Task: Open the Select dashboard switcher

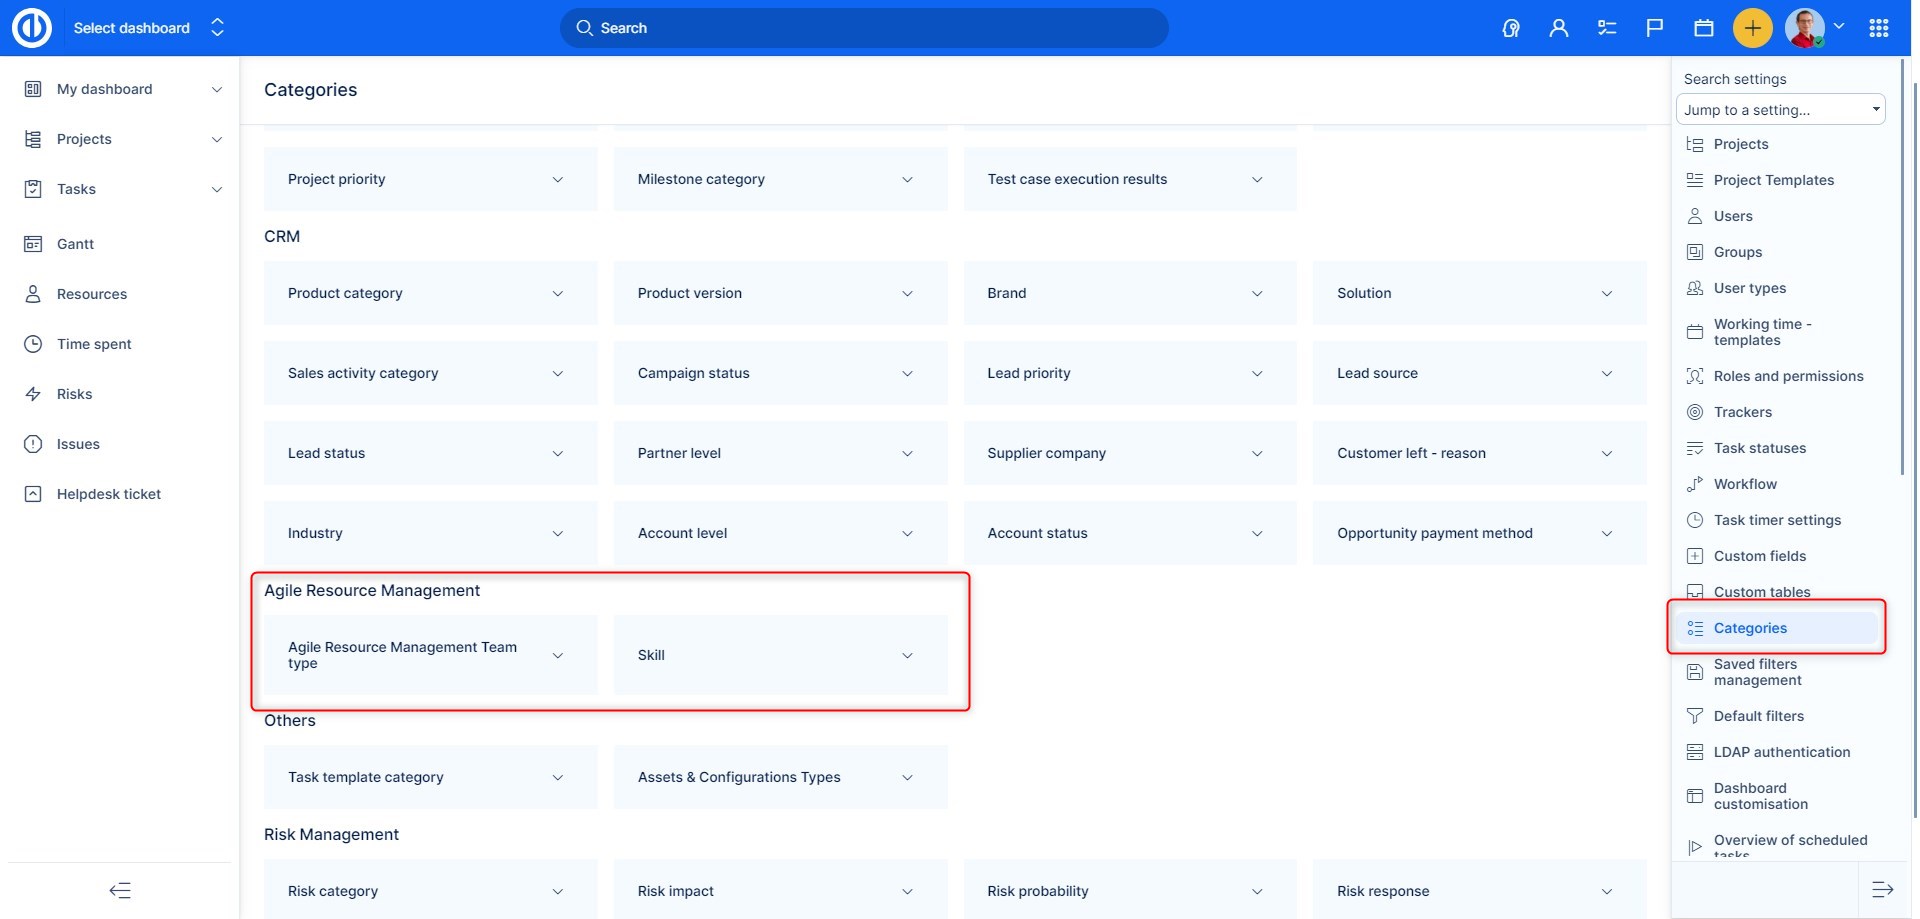Action: point(148,28)
